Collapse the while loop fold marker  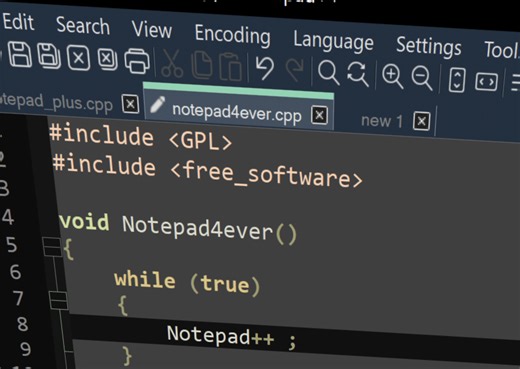point(59,300)
